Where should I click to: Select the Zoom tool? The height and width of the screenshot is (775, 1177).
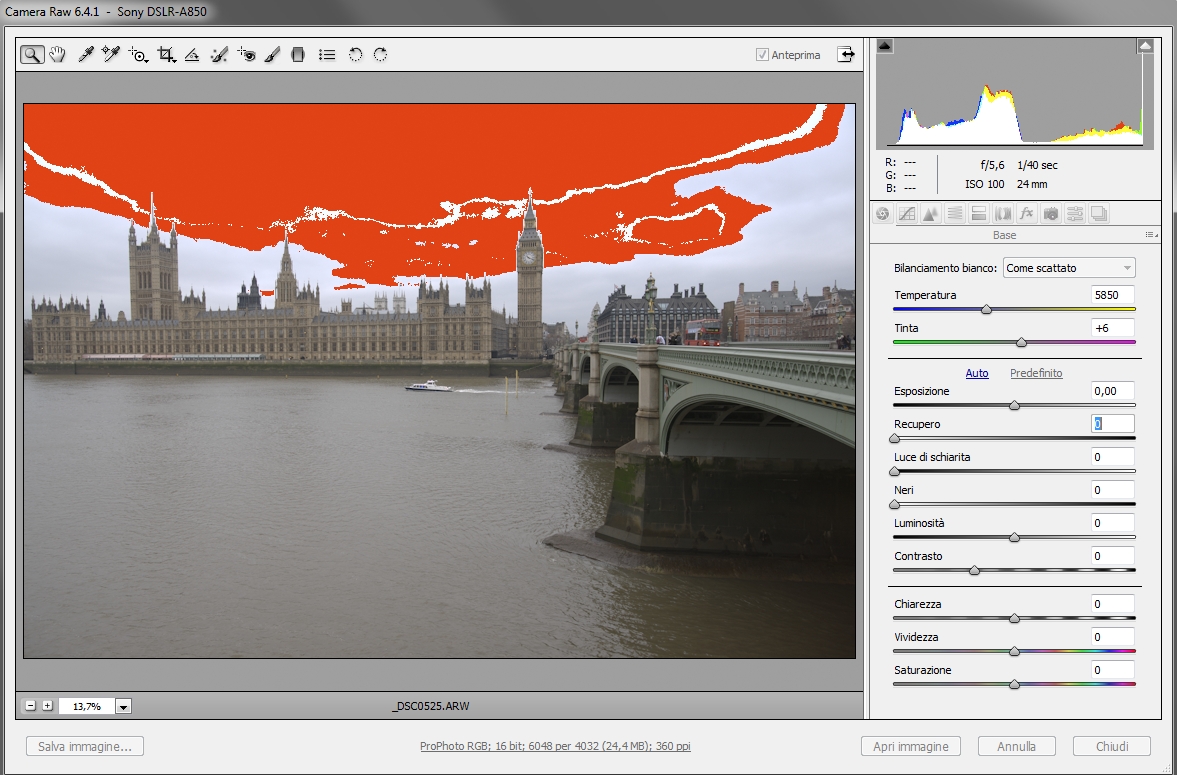[32, 55]
